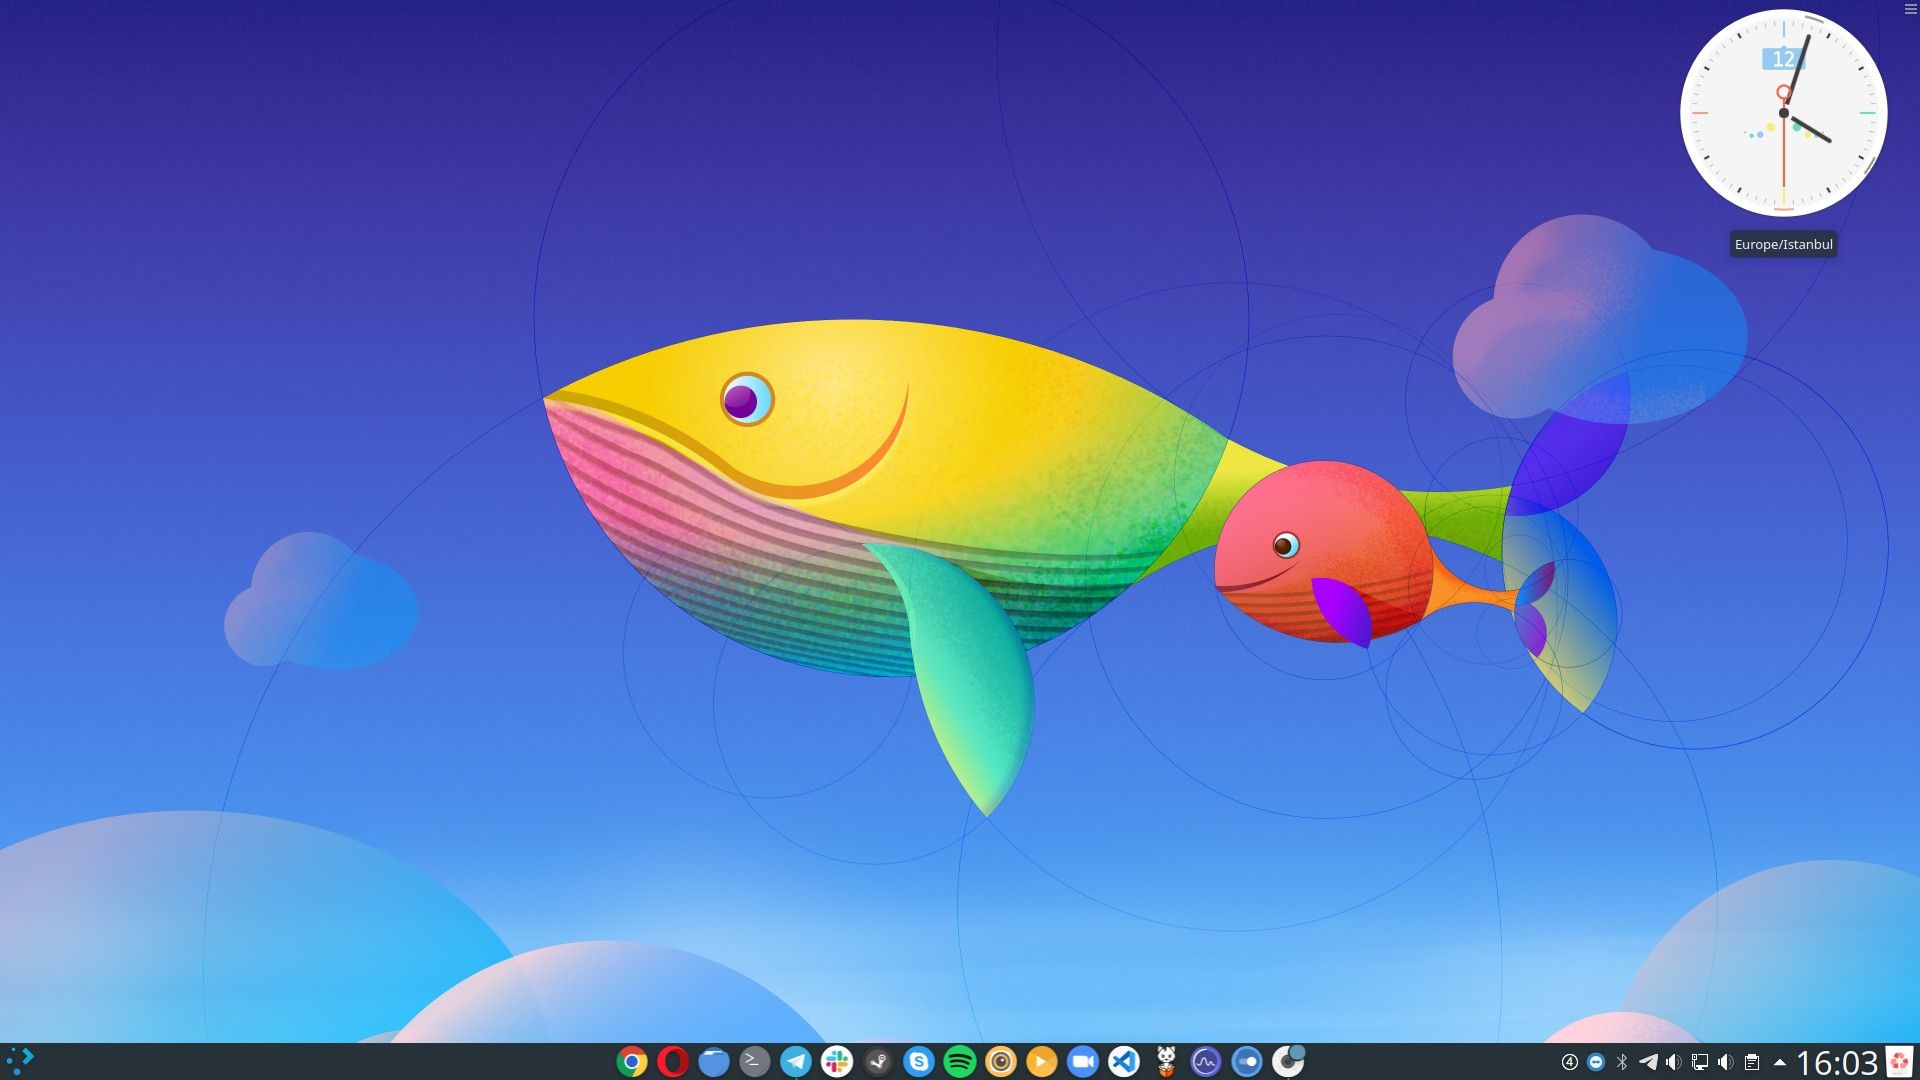Screen dimensions: 1920x1080
Task: Open the Zoom meeting app
Action: [x=1083, y=1061]
